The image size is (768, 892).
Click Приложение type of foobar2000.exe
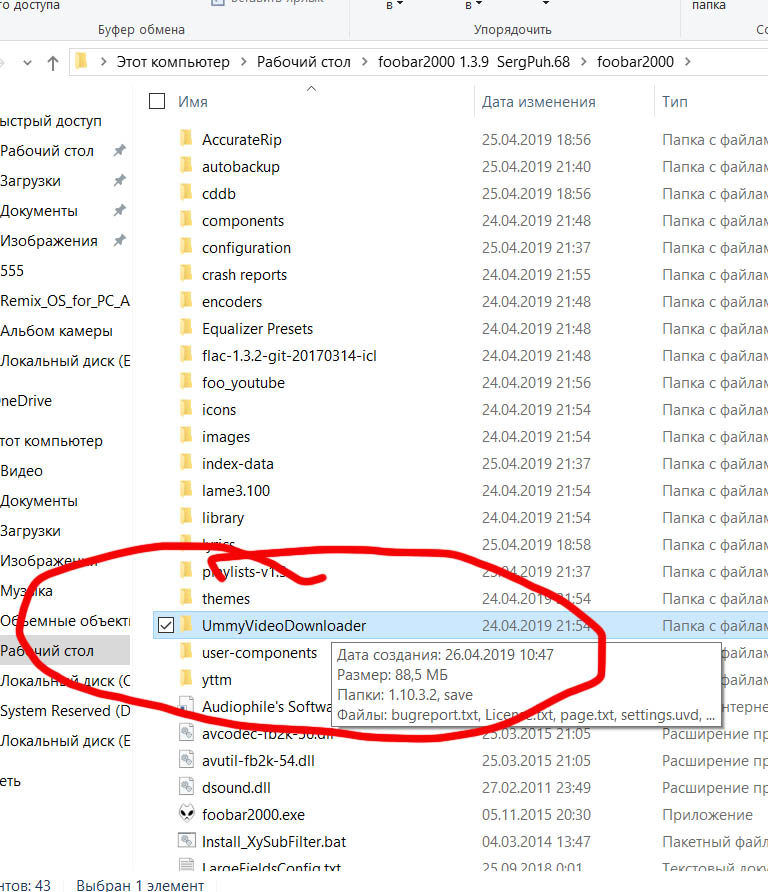707,815
